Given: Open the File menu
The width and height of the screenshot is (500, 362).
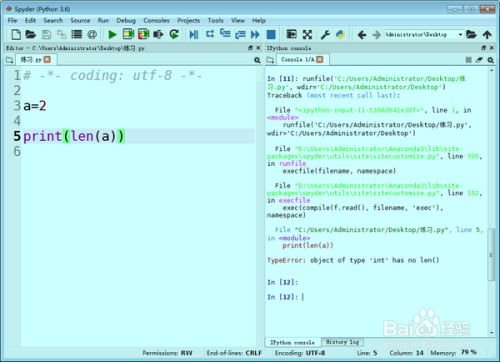Looking at the screenshot, I should point(12,20).
